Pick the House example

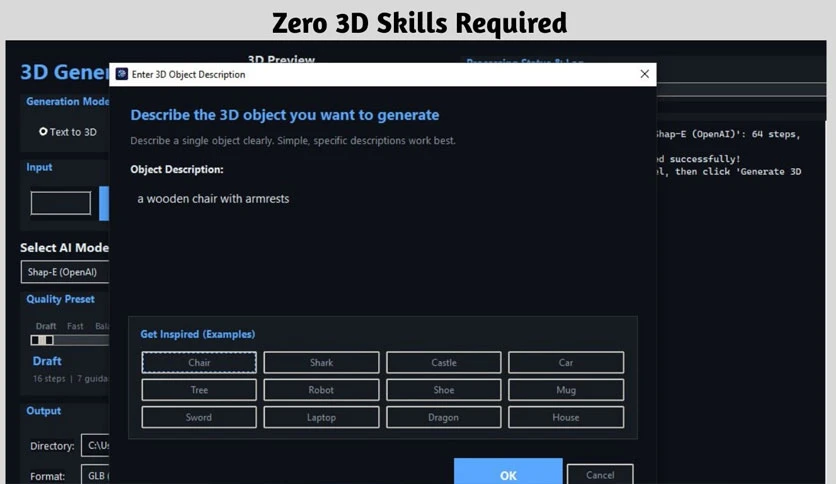tap(566, 417)
